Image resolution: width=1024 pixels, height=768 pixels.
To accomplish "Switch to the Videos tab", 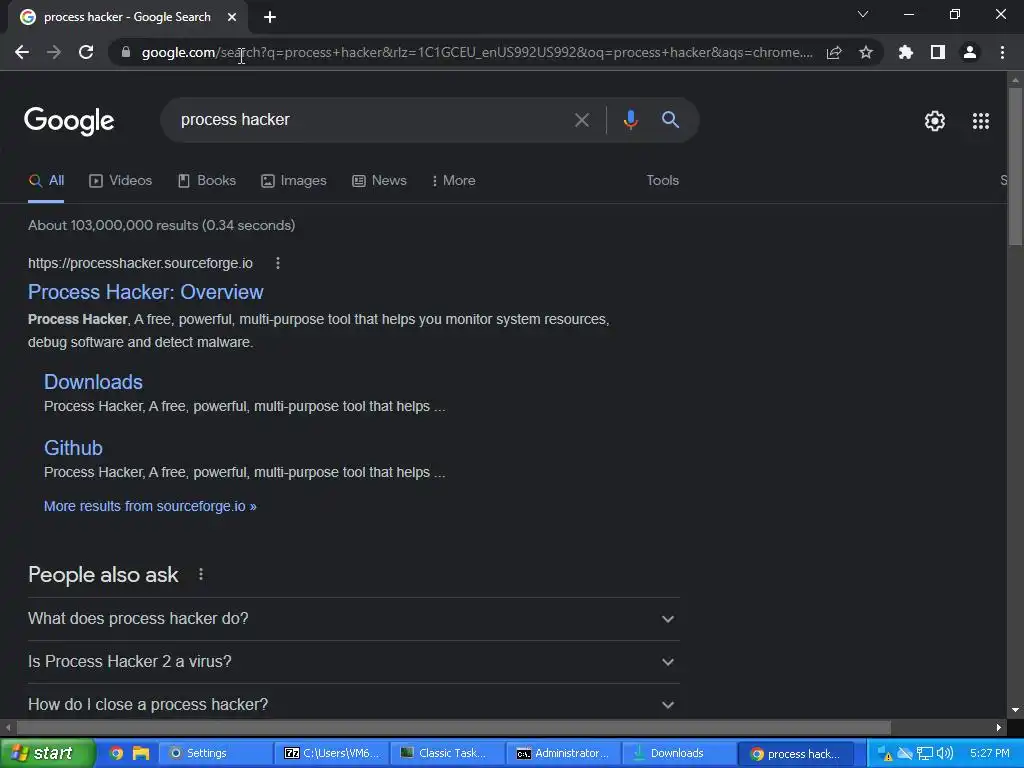I will pyautogui.click(x=121, y=181).
